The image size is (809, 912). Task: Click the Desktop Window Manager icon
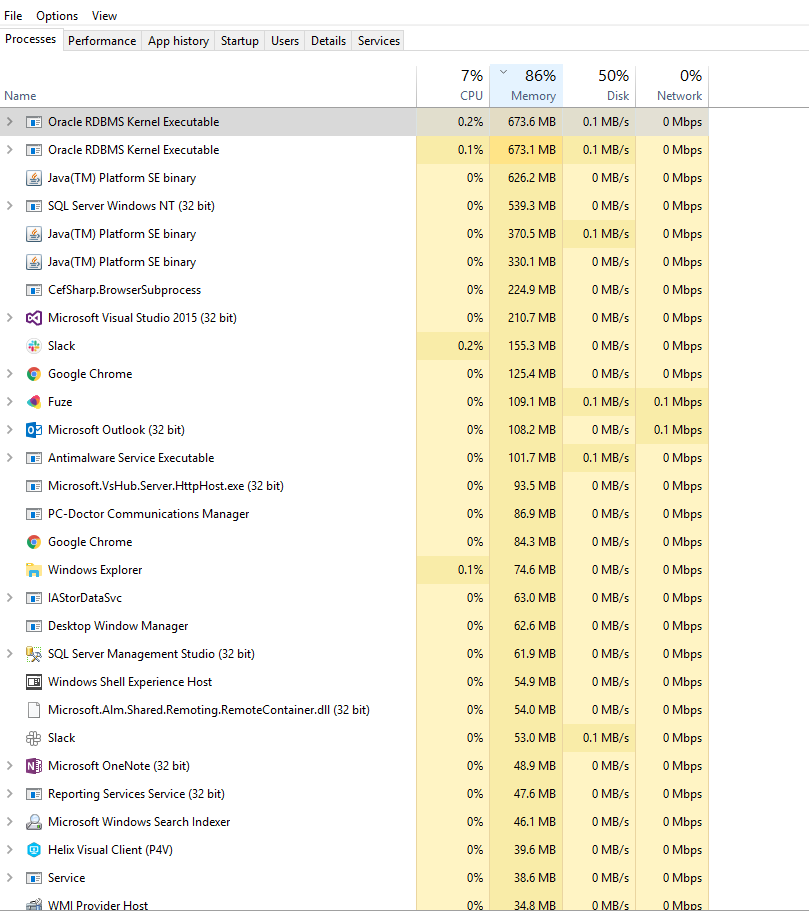click(34, 626)
